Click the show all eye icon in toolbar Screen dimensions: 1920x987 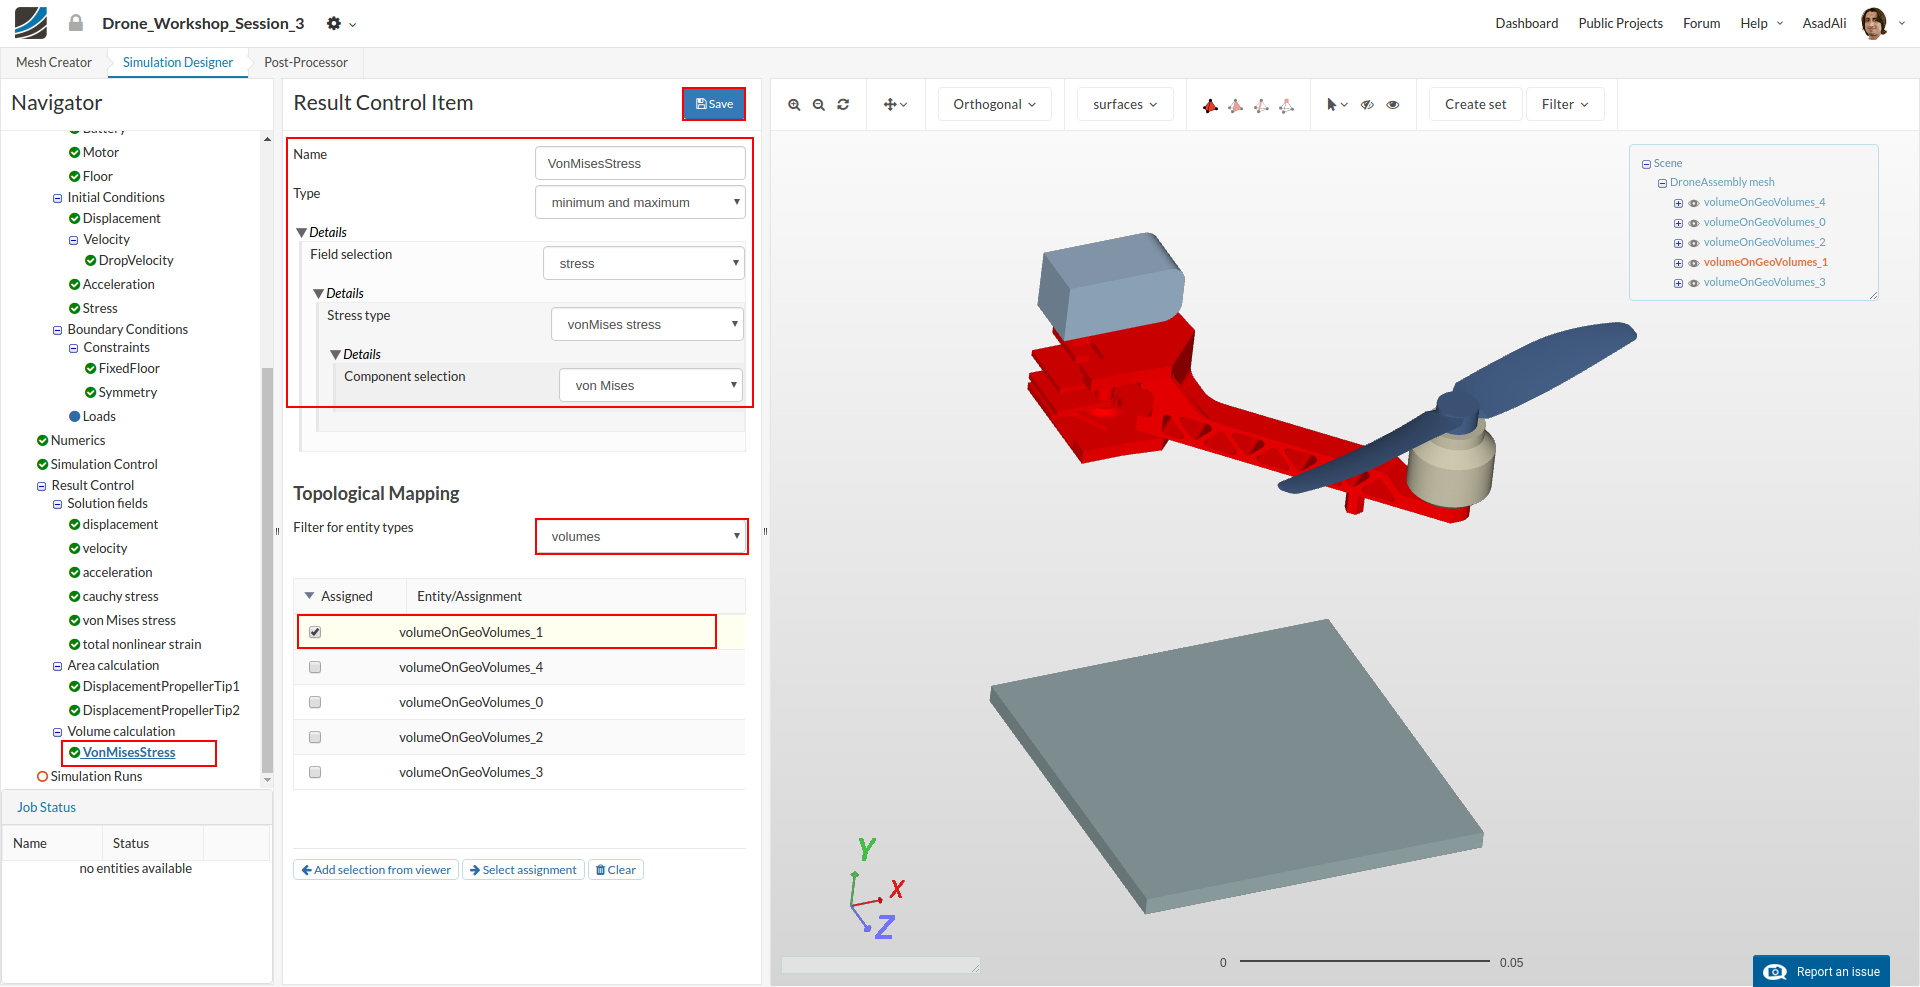1393,105
